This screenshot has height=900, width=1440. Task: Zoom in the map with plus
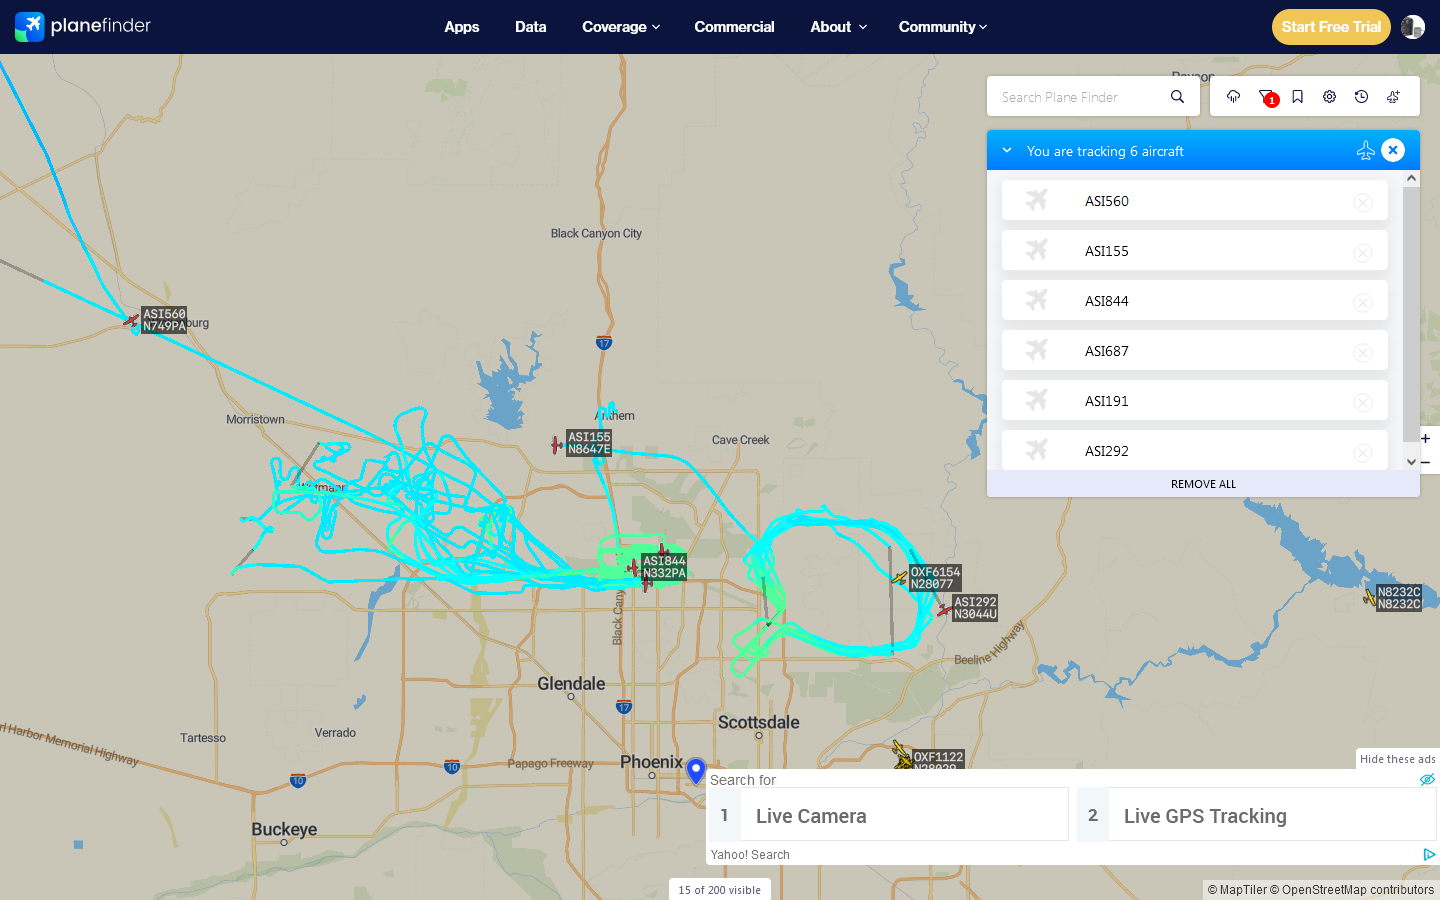pos(1426,438)
